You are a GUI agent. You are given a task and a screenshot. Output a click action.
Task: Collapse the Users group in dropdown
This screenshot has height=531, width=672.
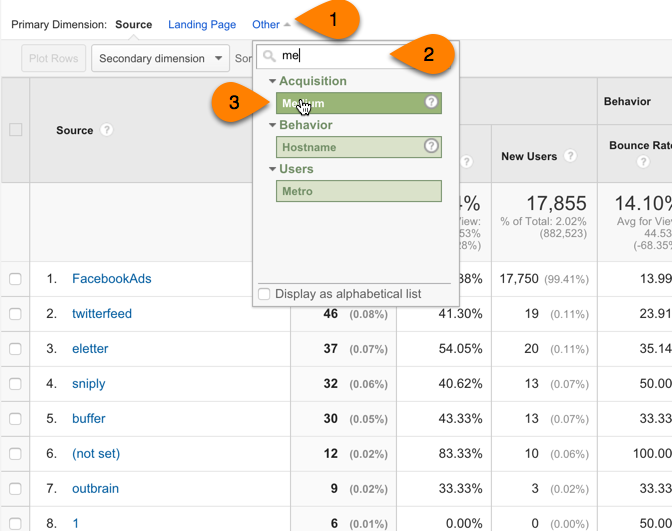273,169
